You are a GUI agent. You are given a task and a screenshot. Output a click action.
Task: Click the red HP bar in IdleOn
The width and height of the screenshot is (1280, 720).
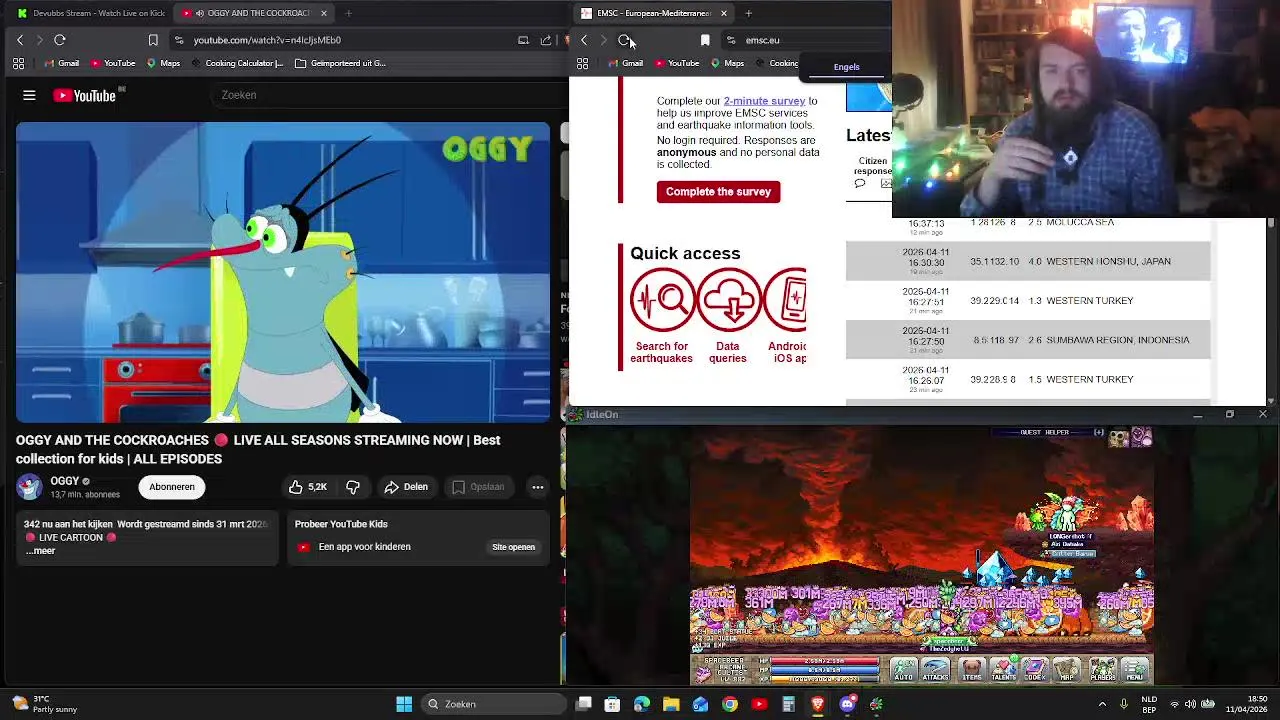824,661
